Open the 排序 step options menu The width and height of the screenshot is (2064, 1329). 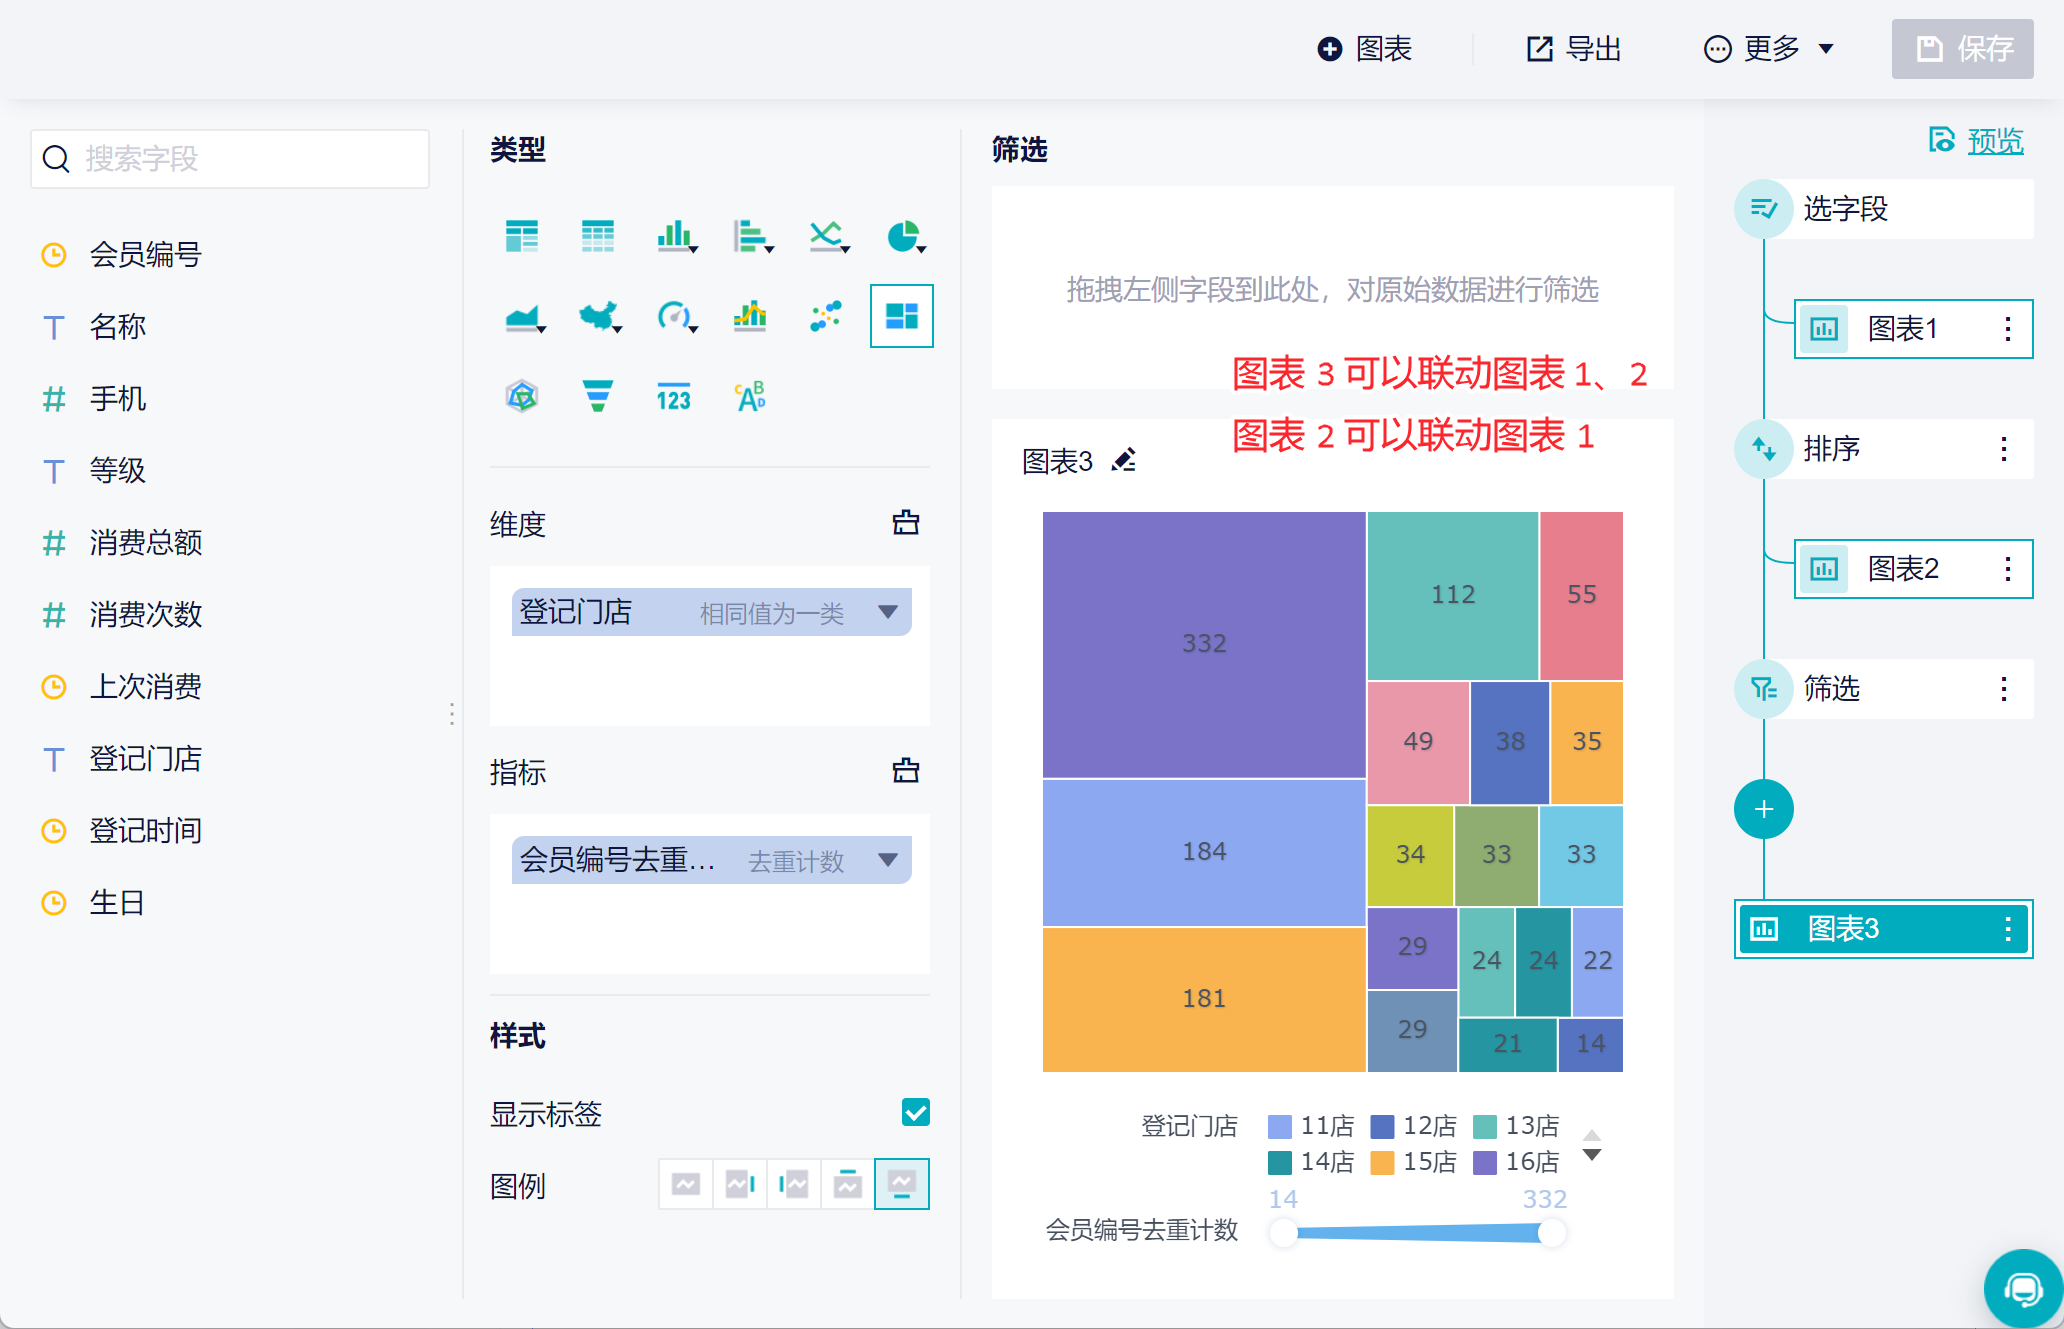2003,449
